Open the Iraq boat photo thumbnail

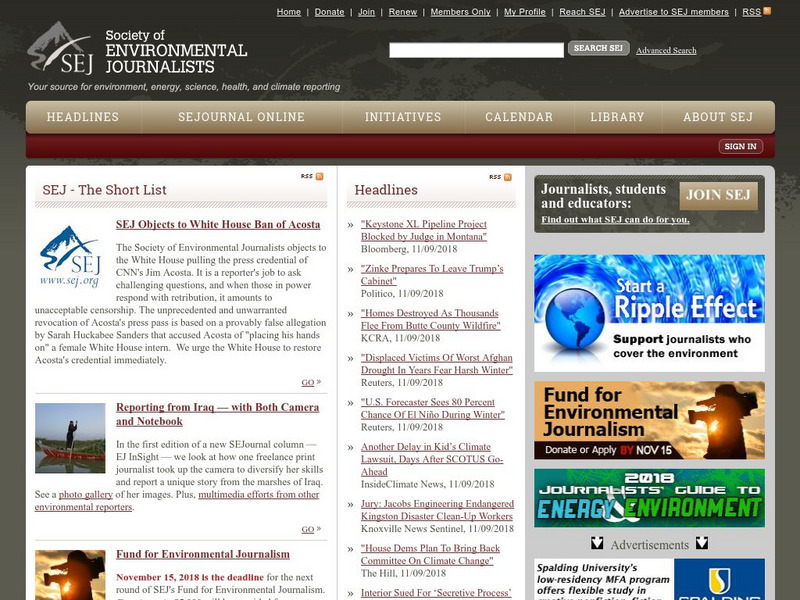pos(70,438)
